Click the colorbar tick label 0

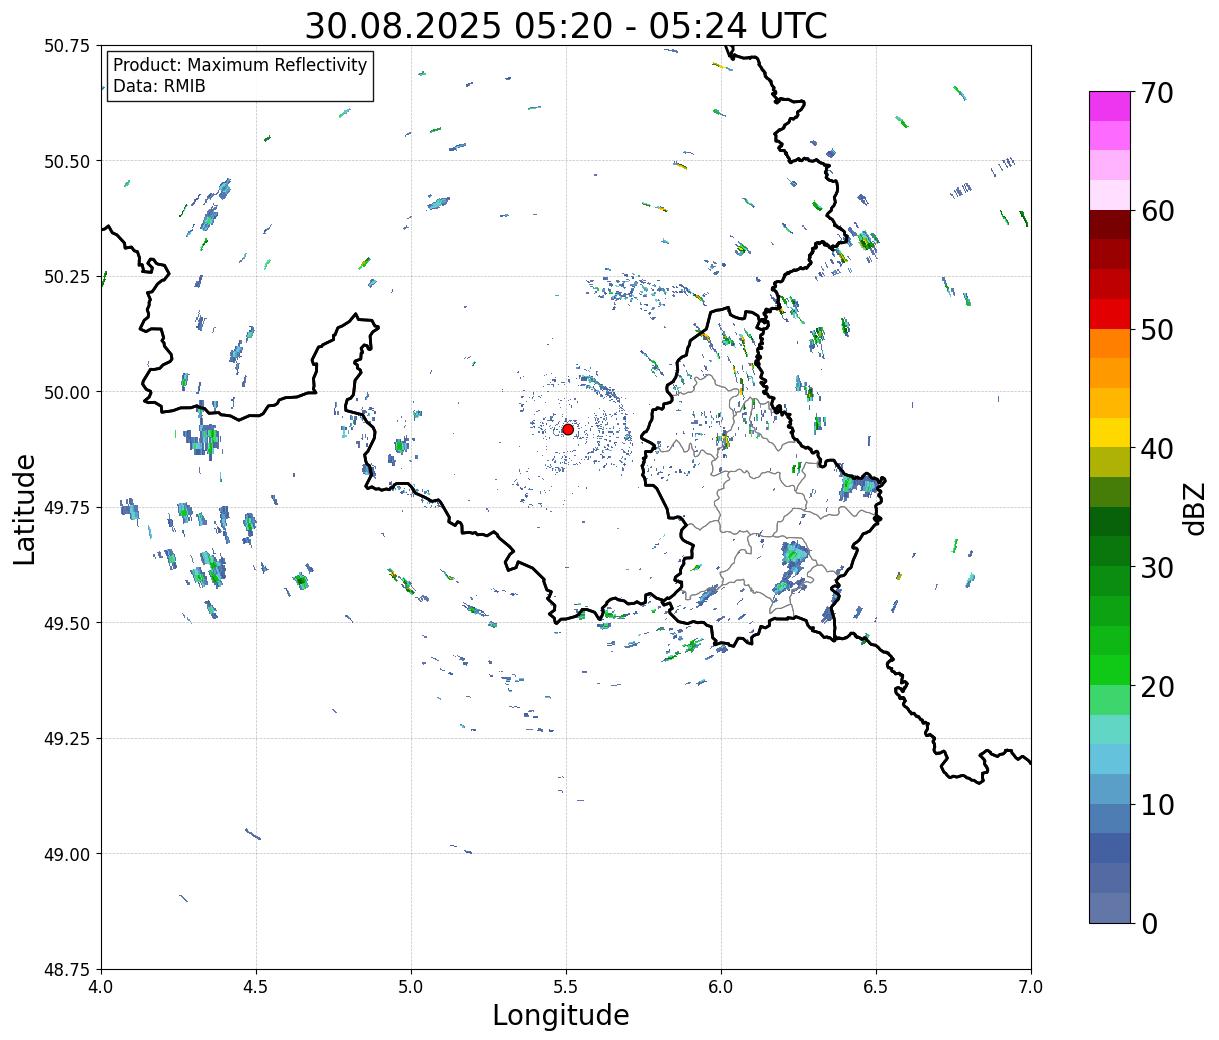(1148, 923)
